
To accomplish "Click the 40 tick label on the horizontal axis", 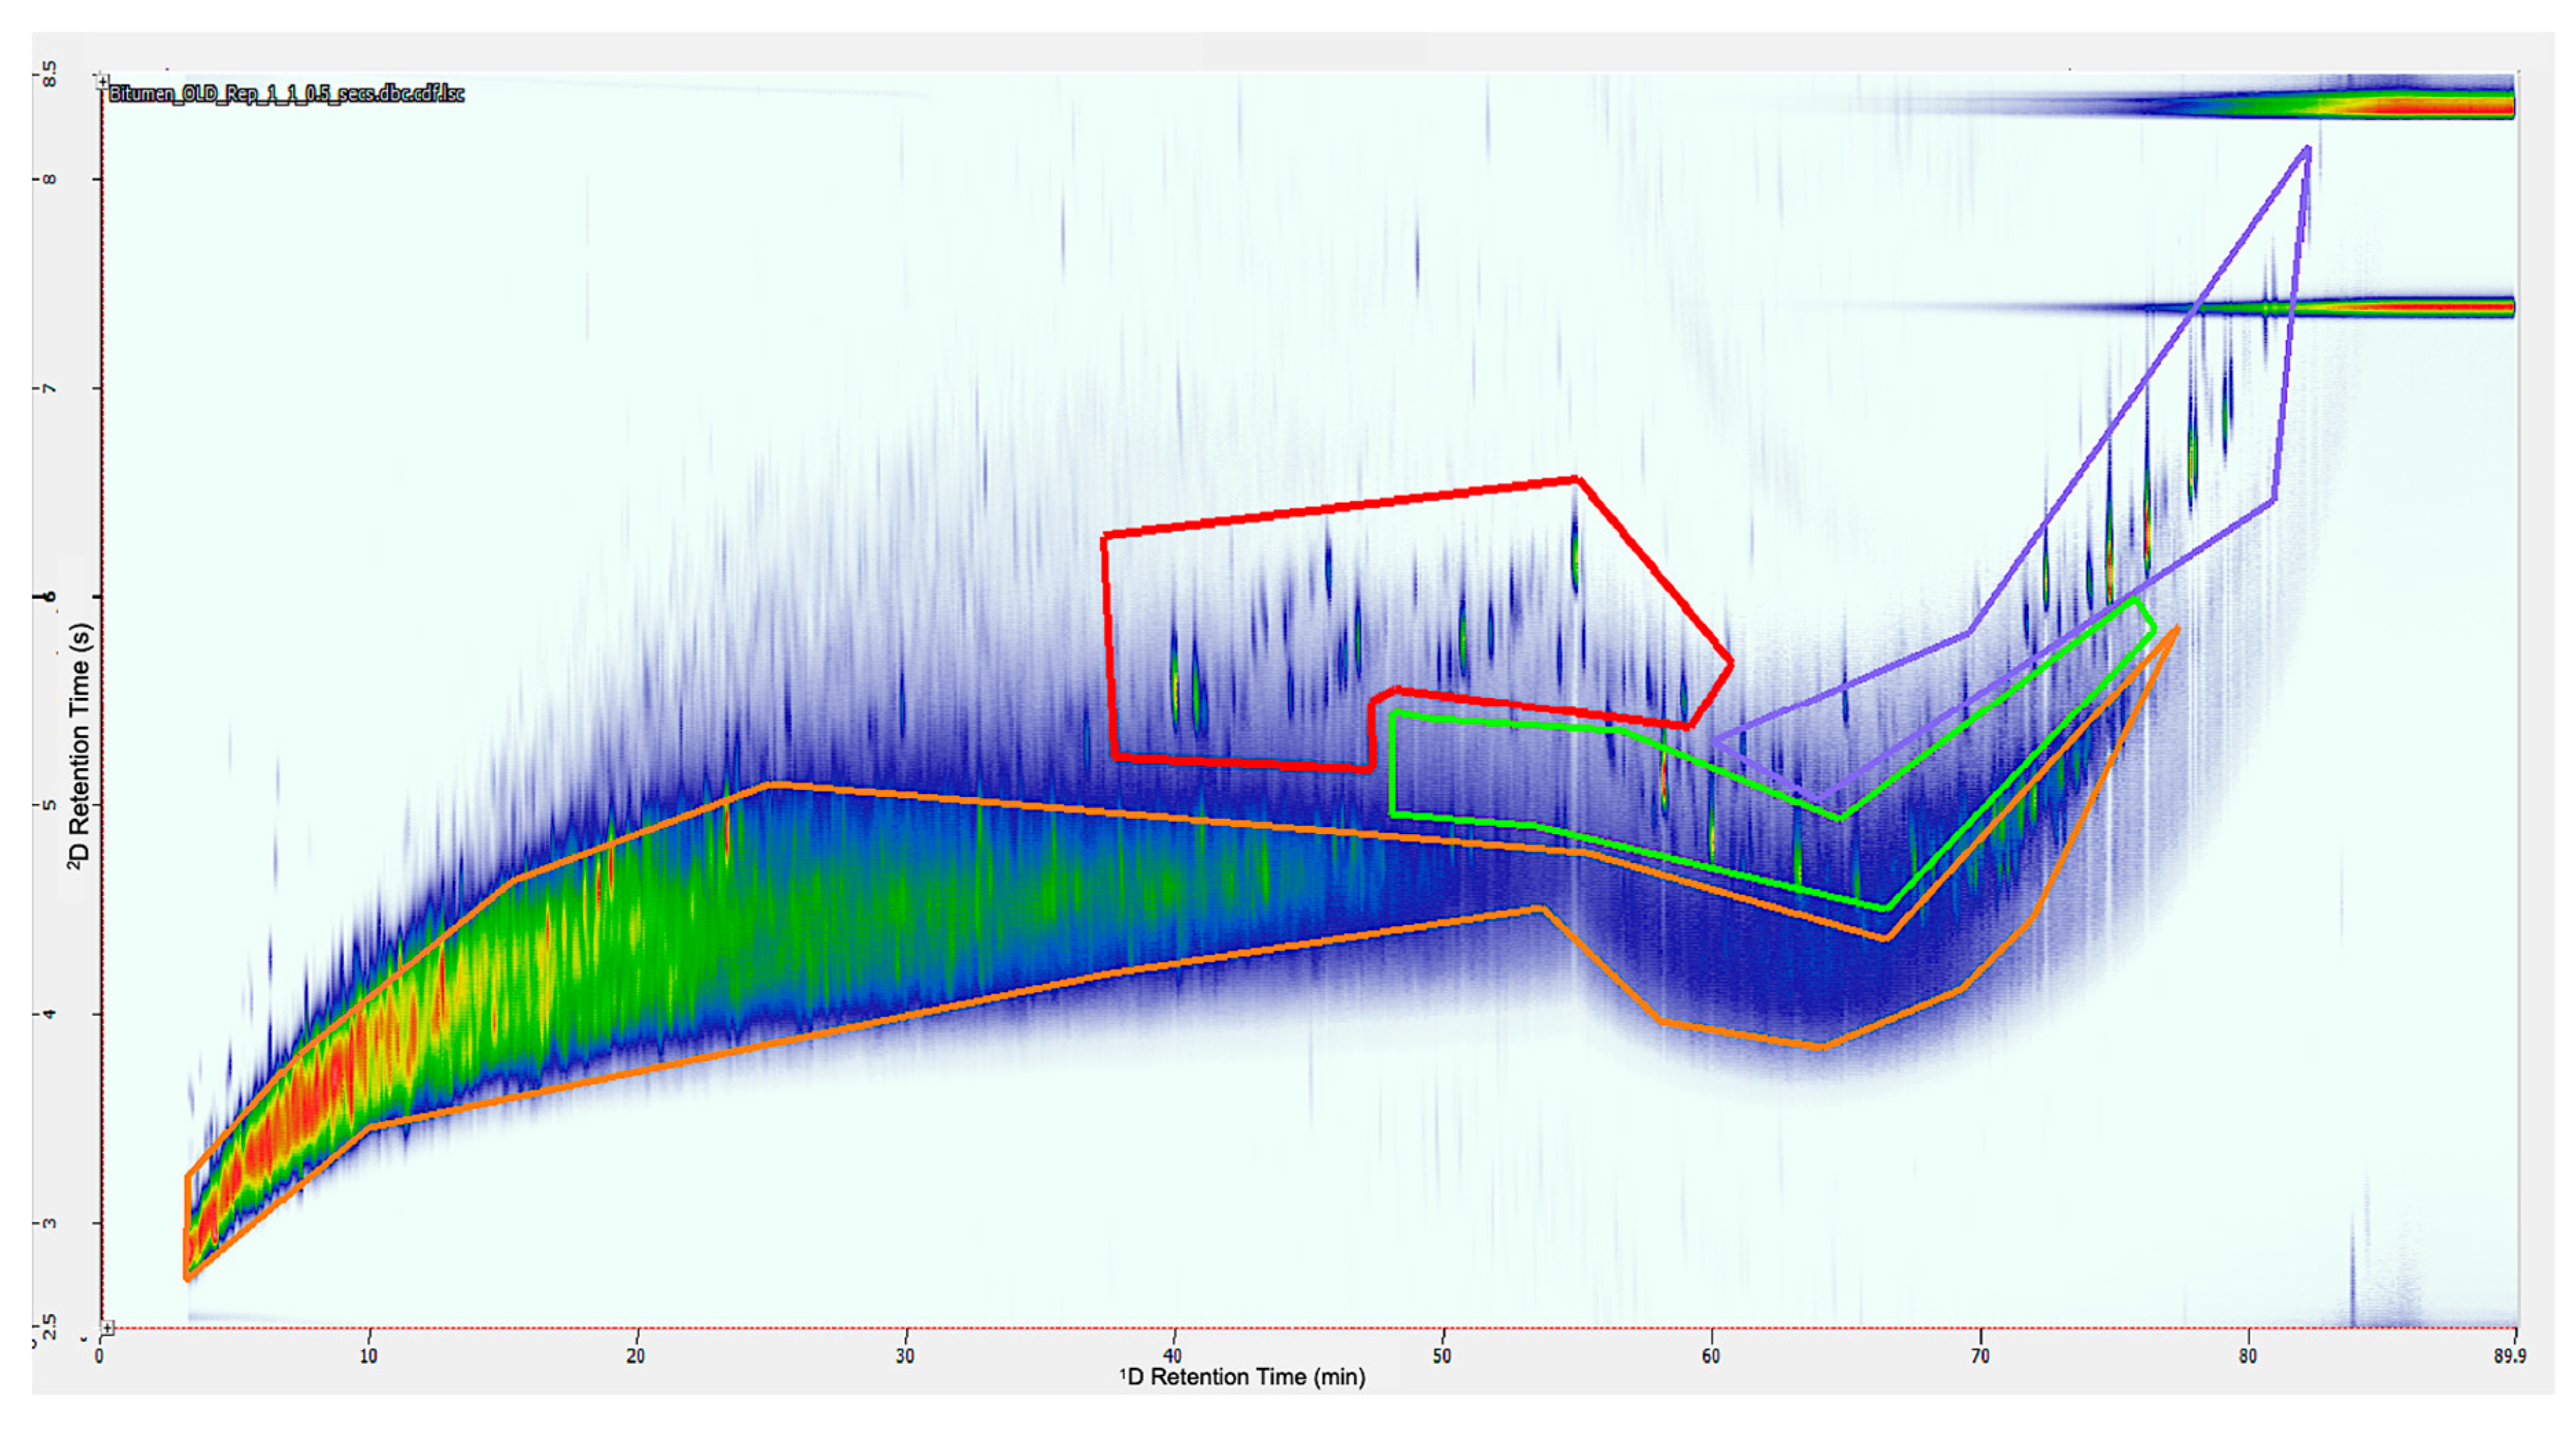I will coord(1173,1356).
